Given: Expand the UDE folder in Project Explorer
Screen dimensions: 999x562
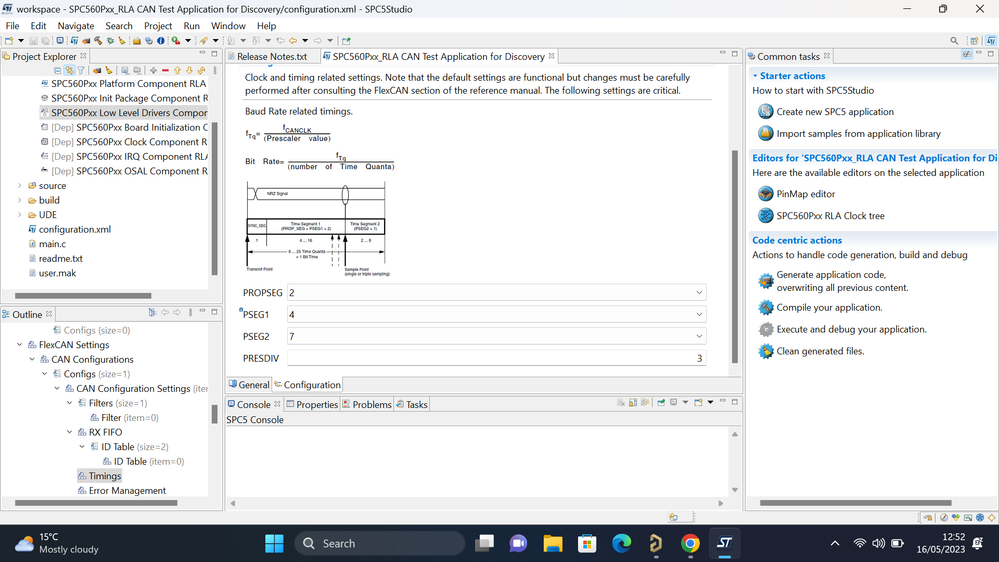Looking at the screenshot, I should point(20,215).
